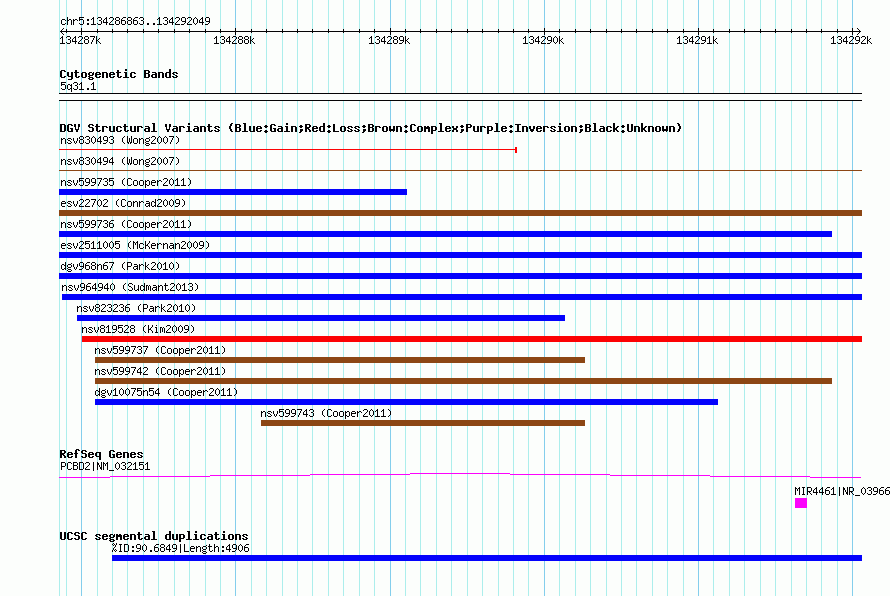The height and width of the screenshot is (596, 890).
Task: Click the nsv823236 (Park2010) label
Action: pos(136,308)
